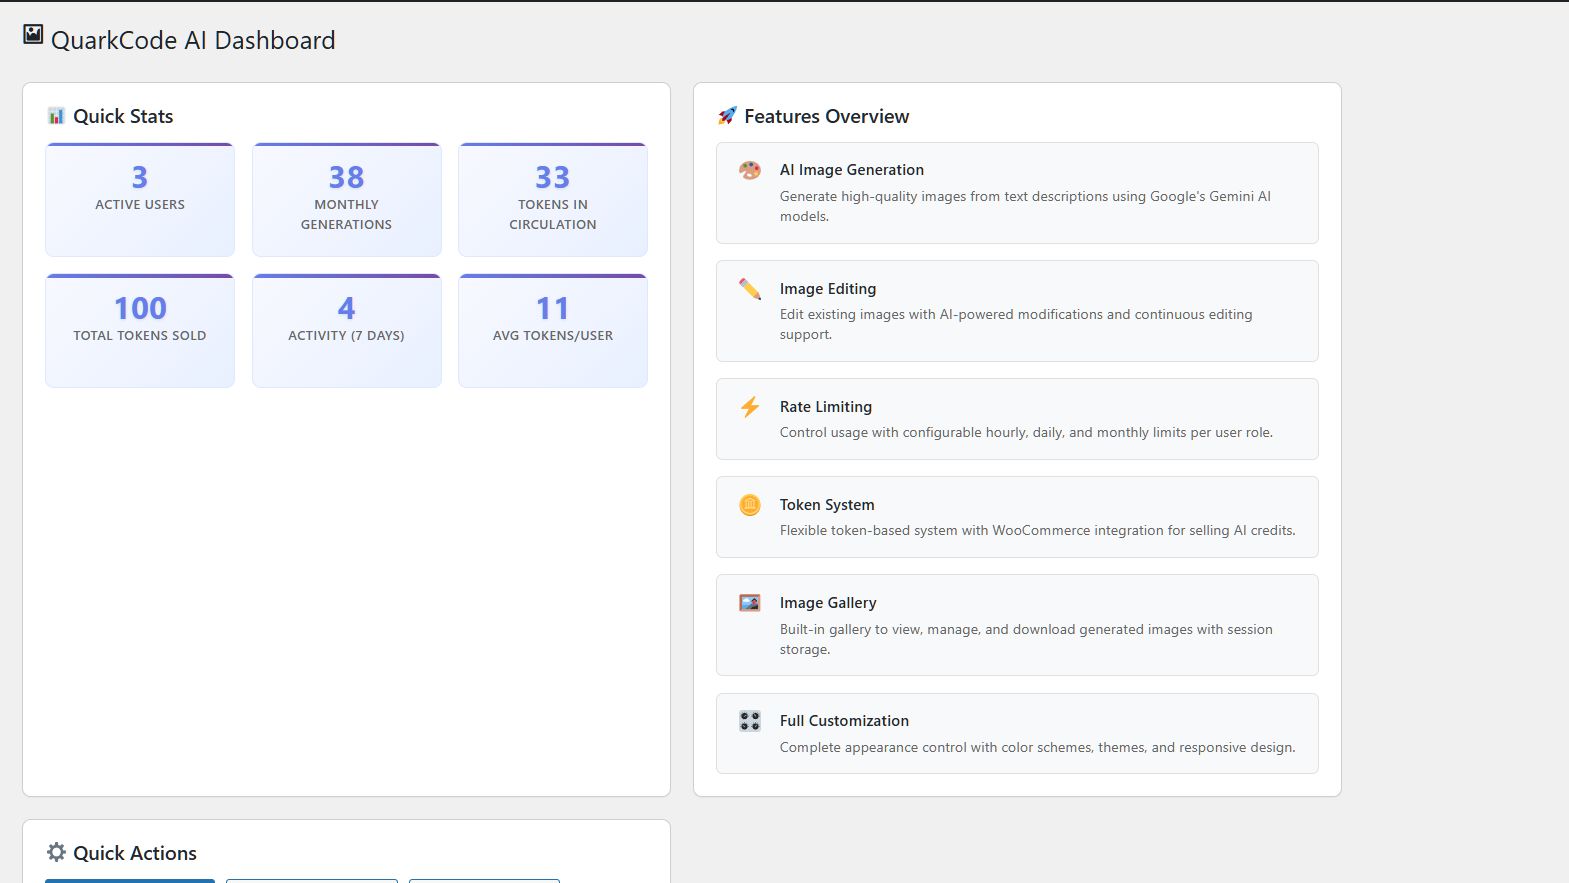
Task: Click the Features Overview heading text
Action: point(827,117)
